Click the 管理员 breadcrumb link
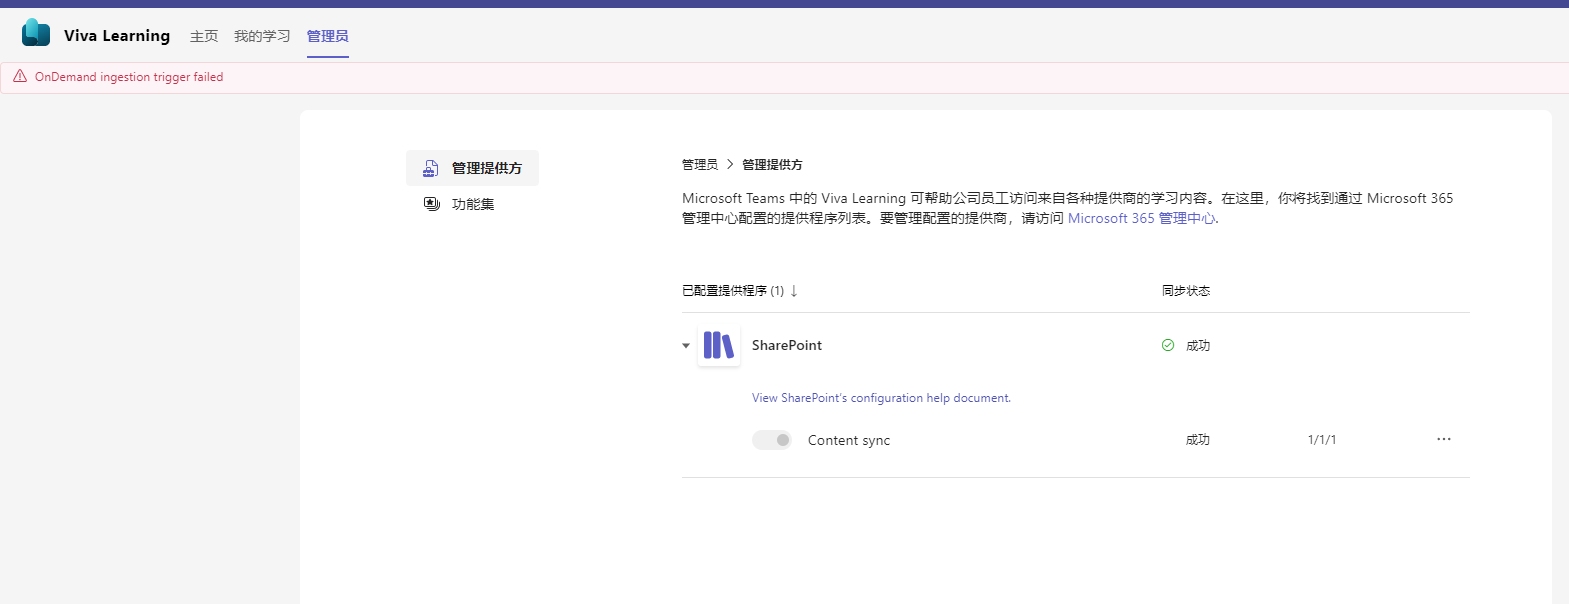 pyautogui.click(x=700, y=164)
